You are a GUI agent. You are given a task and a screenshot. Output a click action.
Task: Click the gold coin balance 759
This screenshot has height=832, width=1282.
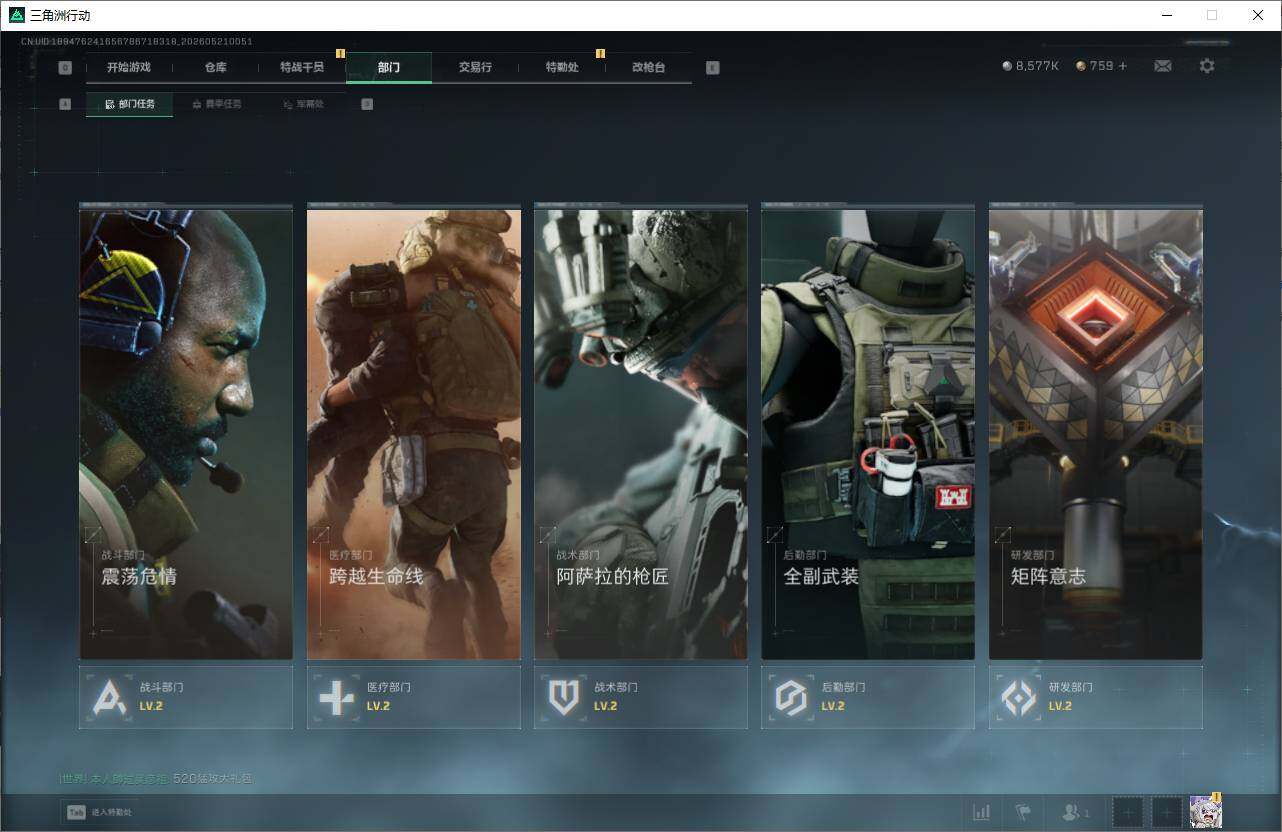pyautogui.click(x=1095, y=66)
